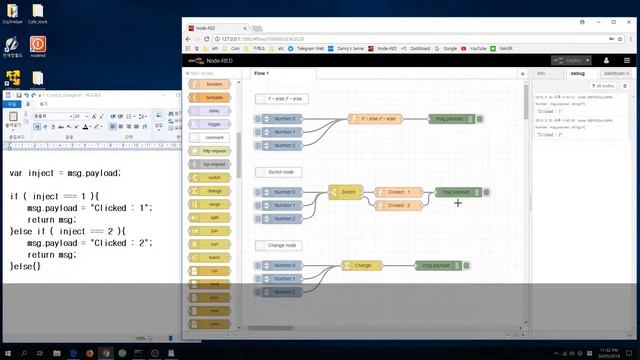Open the WordPad font family combo box
Viewport: 640px width, 360px height.
coord(53,117)
